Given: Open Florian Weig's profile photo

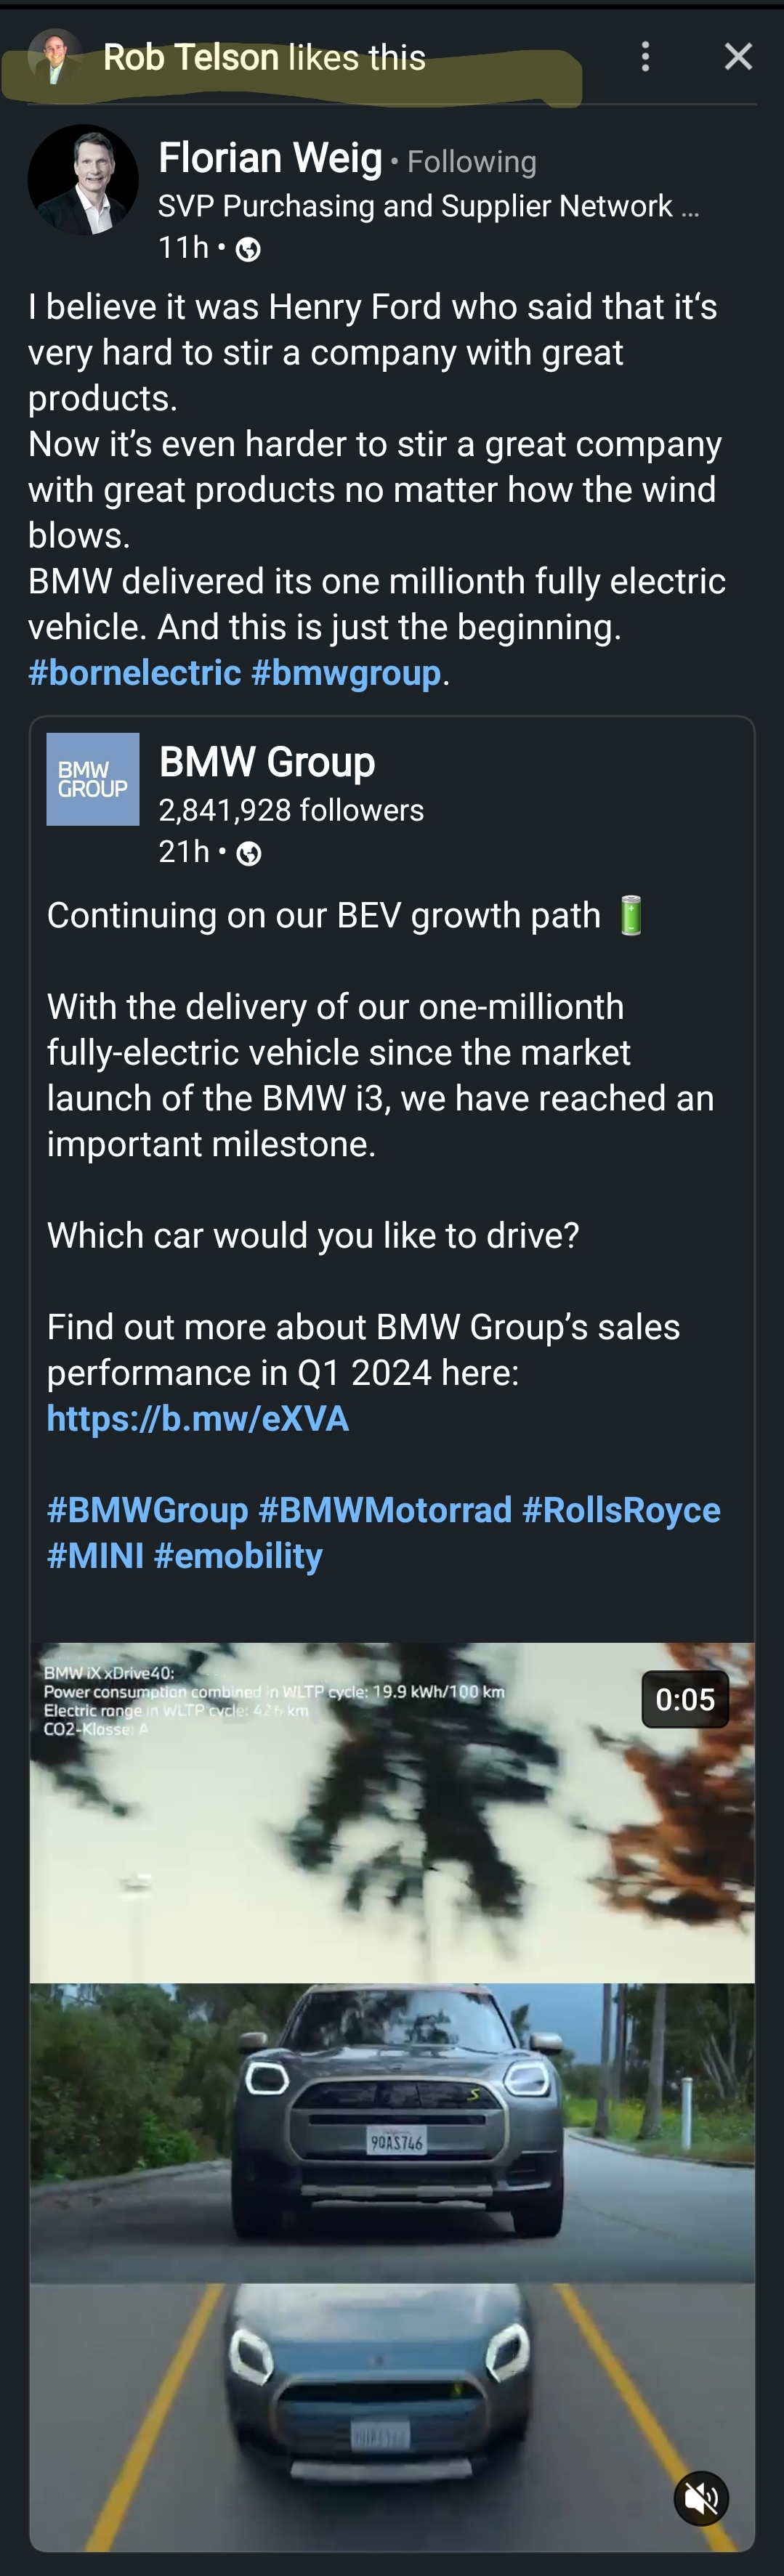Looking at the screenshot, I should [83, 180].
